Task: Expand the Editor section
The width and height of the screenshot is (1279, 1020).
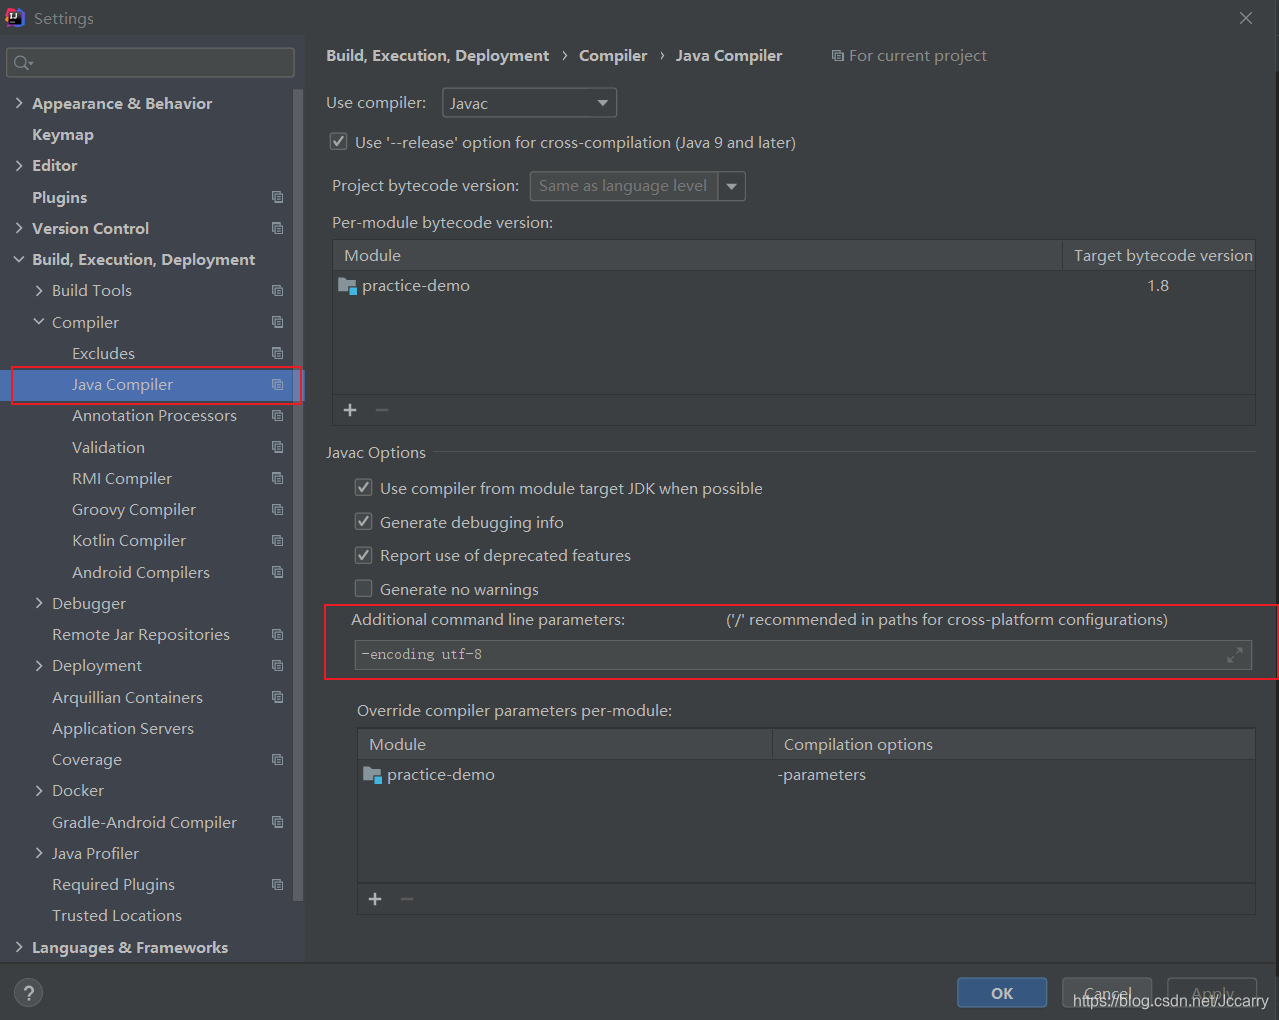Action: pyautogui.click(x=19, y=166)
